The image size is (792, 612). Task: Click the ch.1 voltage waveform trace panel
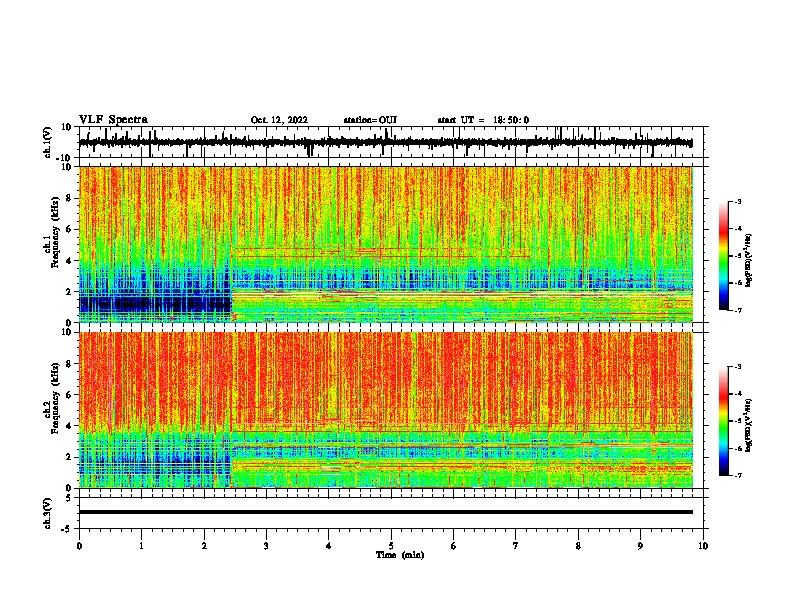393,142
